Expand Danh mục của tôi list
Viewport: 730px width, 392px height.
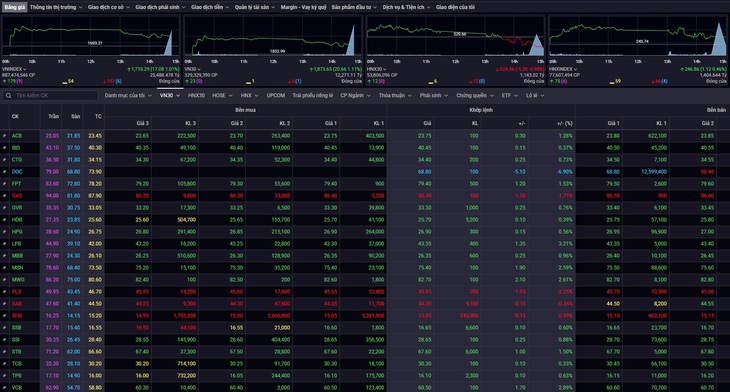tap(128, 95)
